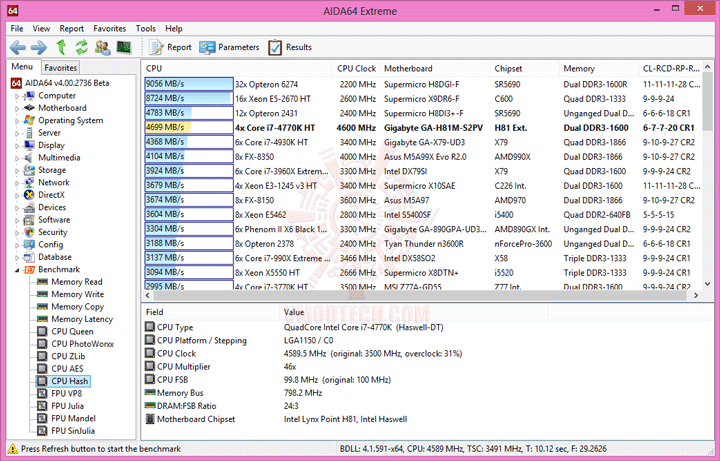
Task: Select the Config icon in tree
Action: 29,244
